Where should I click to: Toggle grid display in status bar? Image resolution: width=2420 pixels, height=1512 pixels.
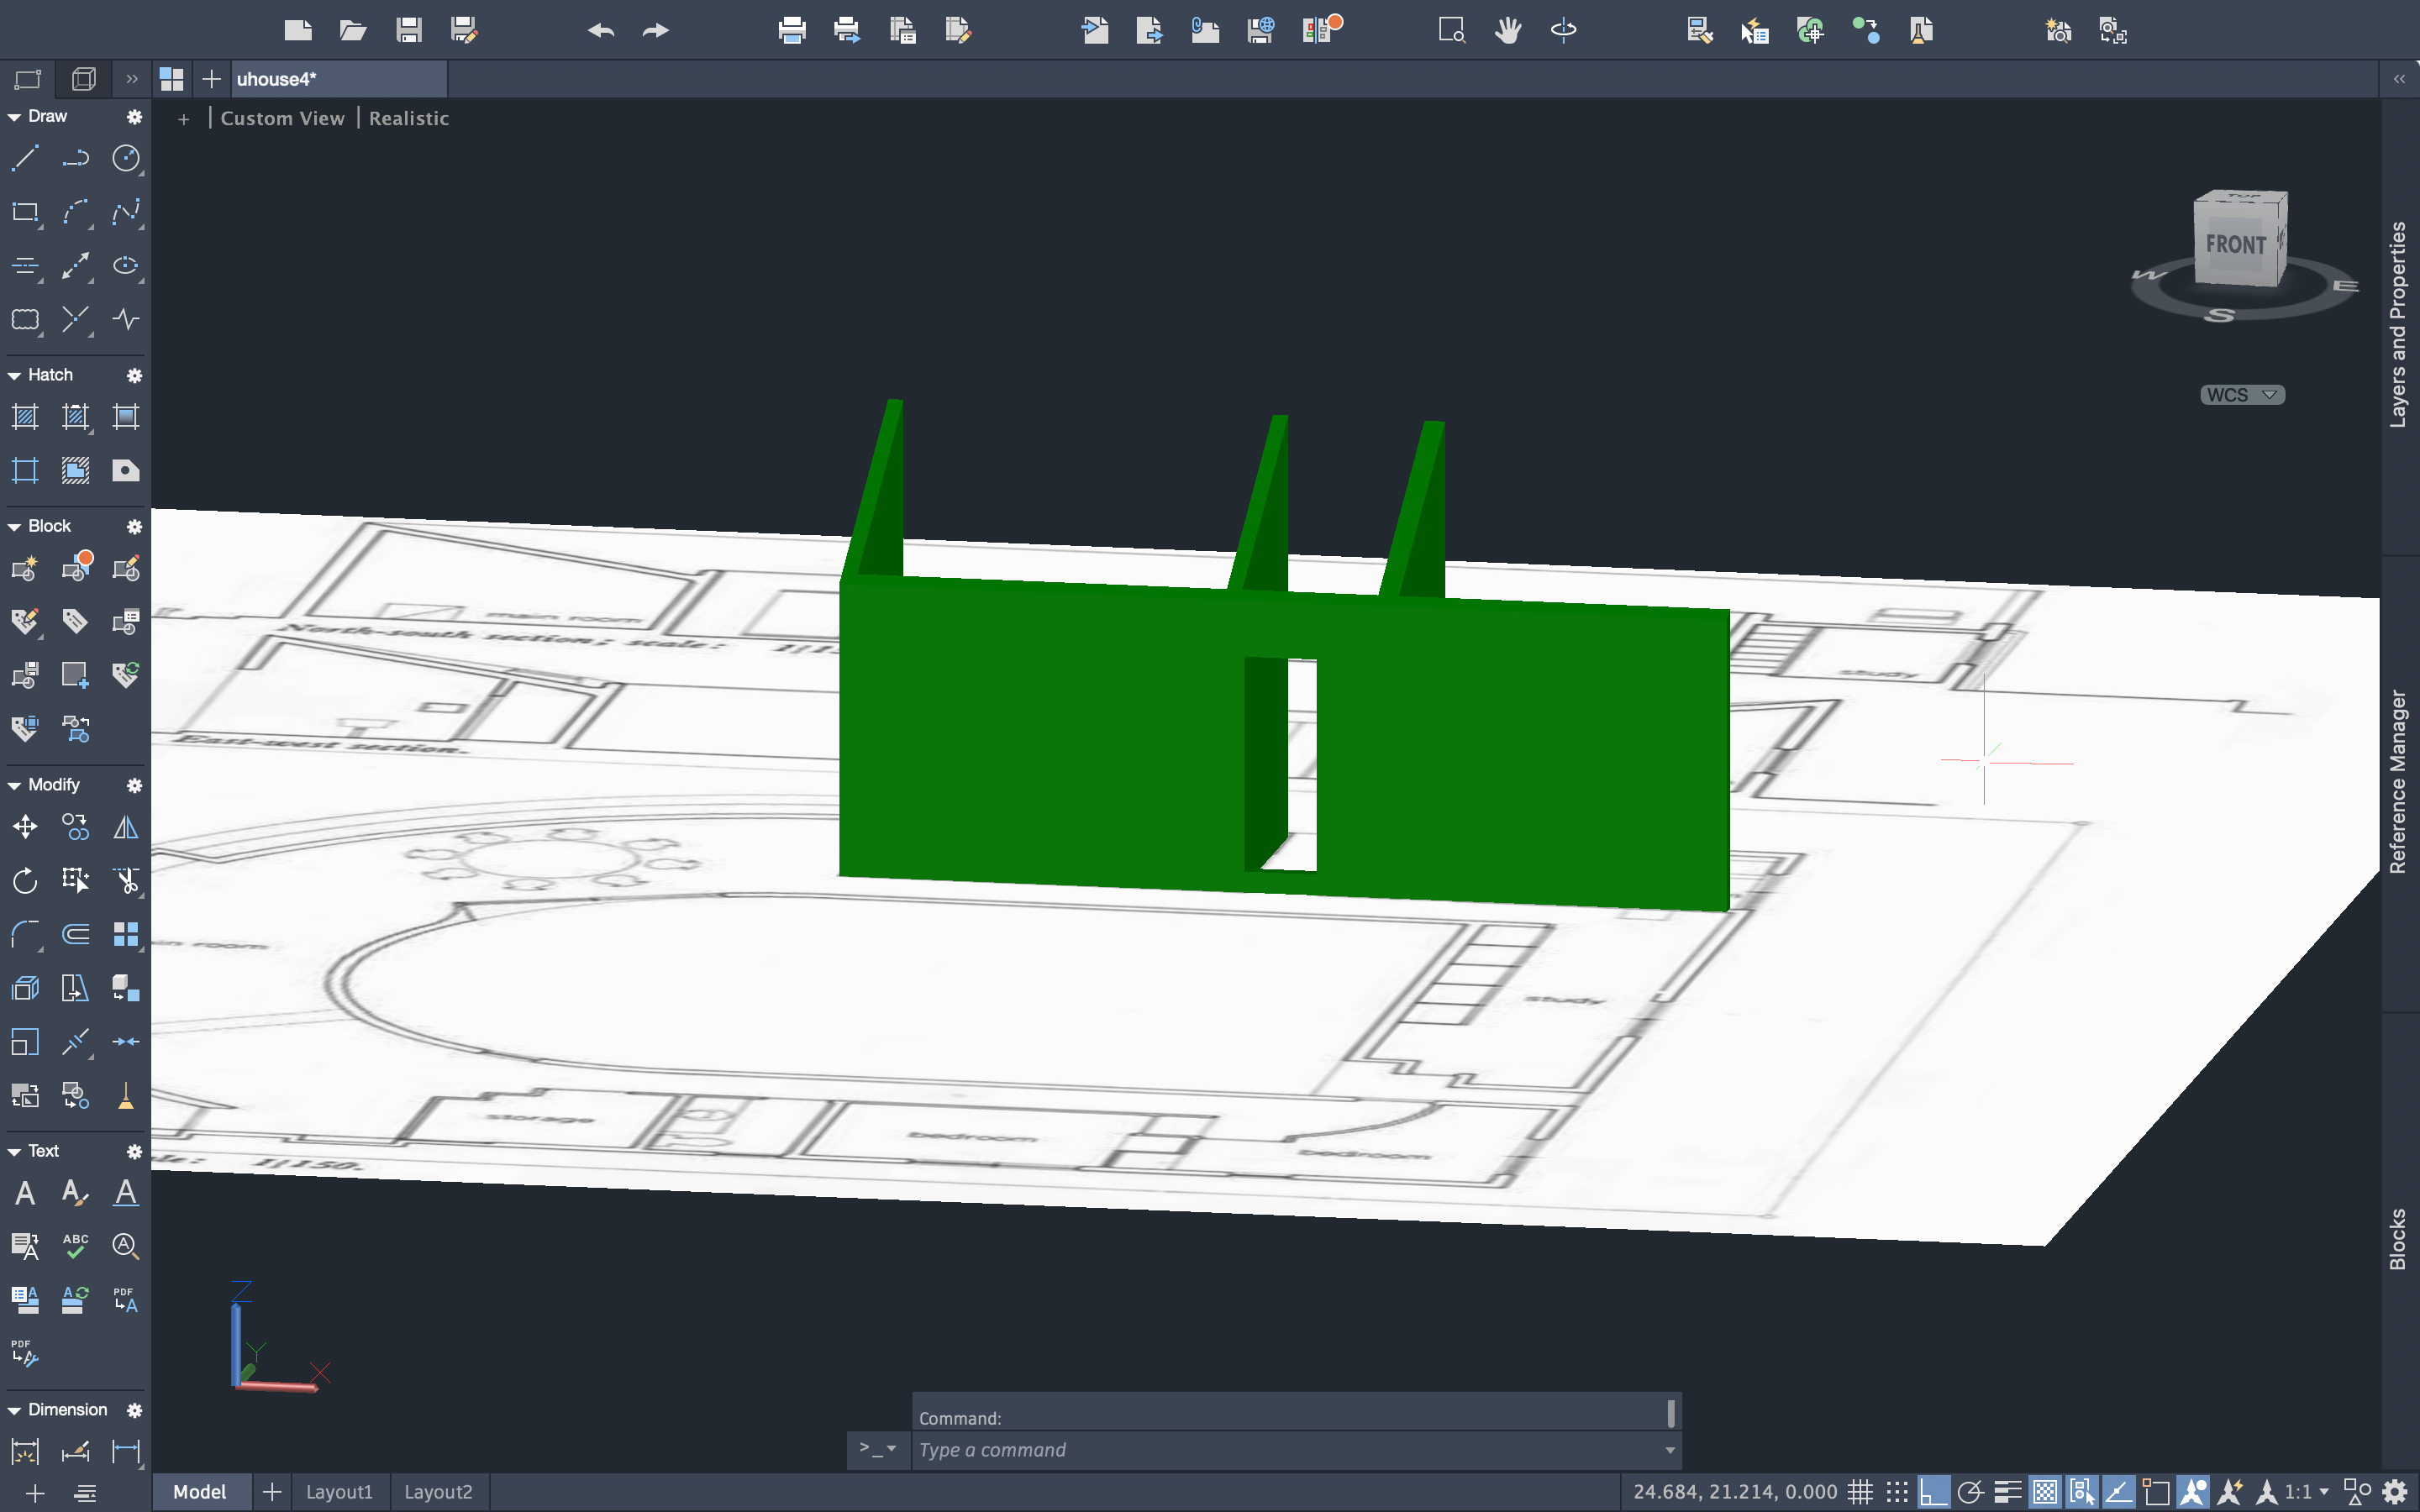[x=1860, y=1492]
